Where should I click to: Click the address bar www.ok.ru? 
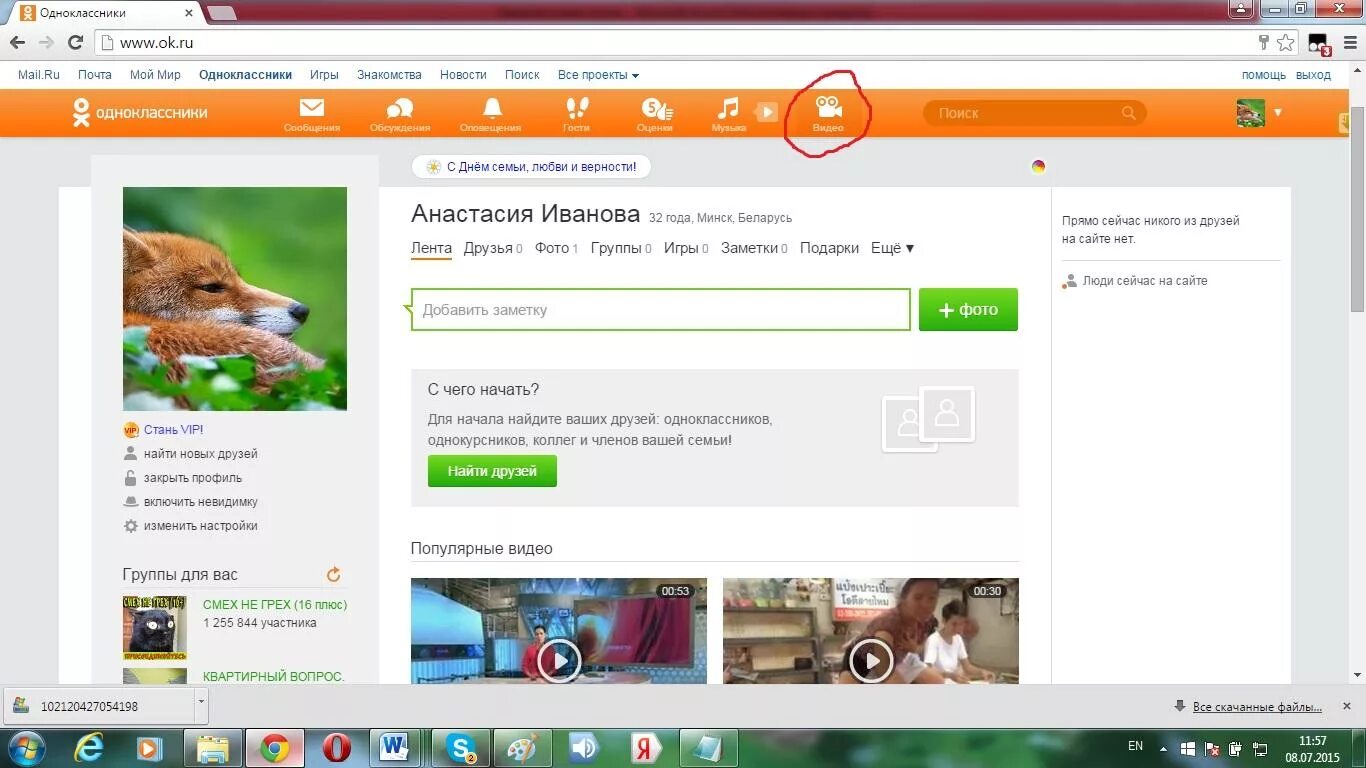[x=676, y=43]
